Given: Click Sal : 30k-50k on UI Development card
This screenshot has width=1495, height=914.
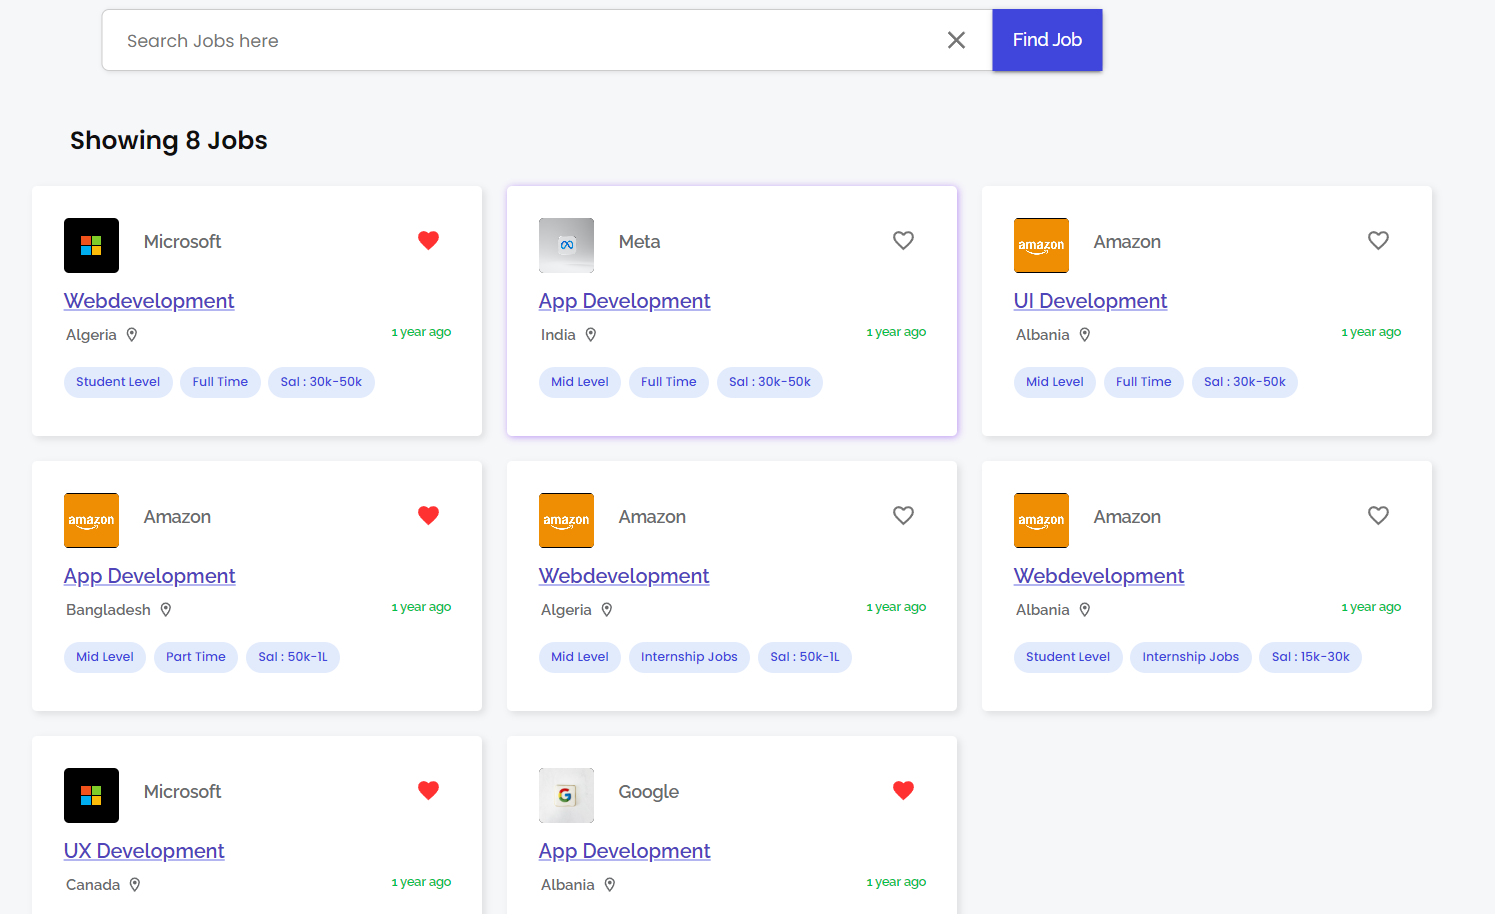Looking at the screenshot, I should 1245,382.
